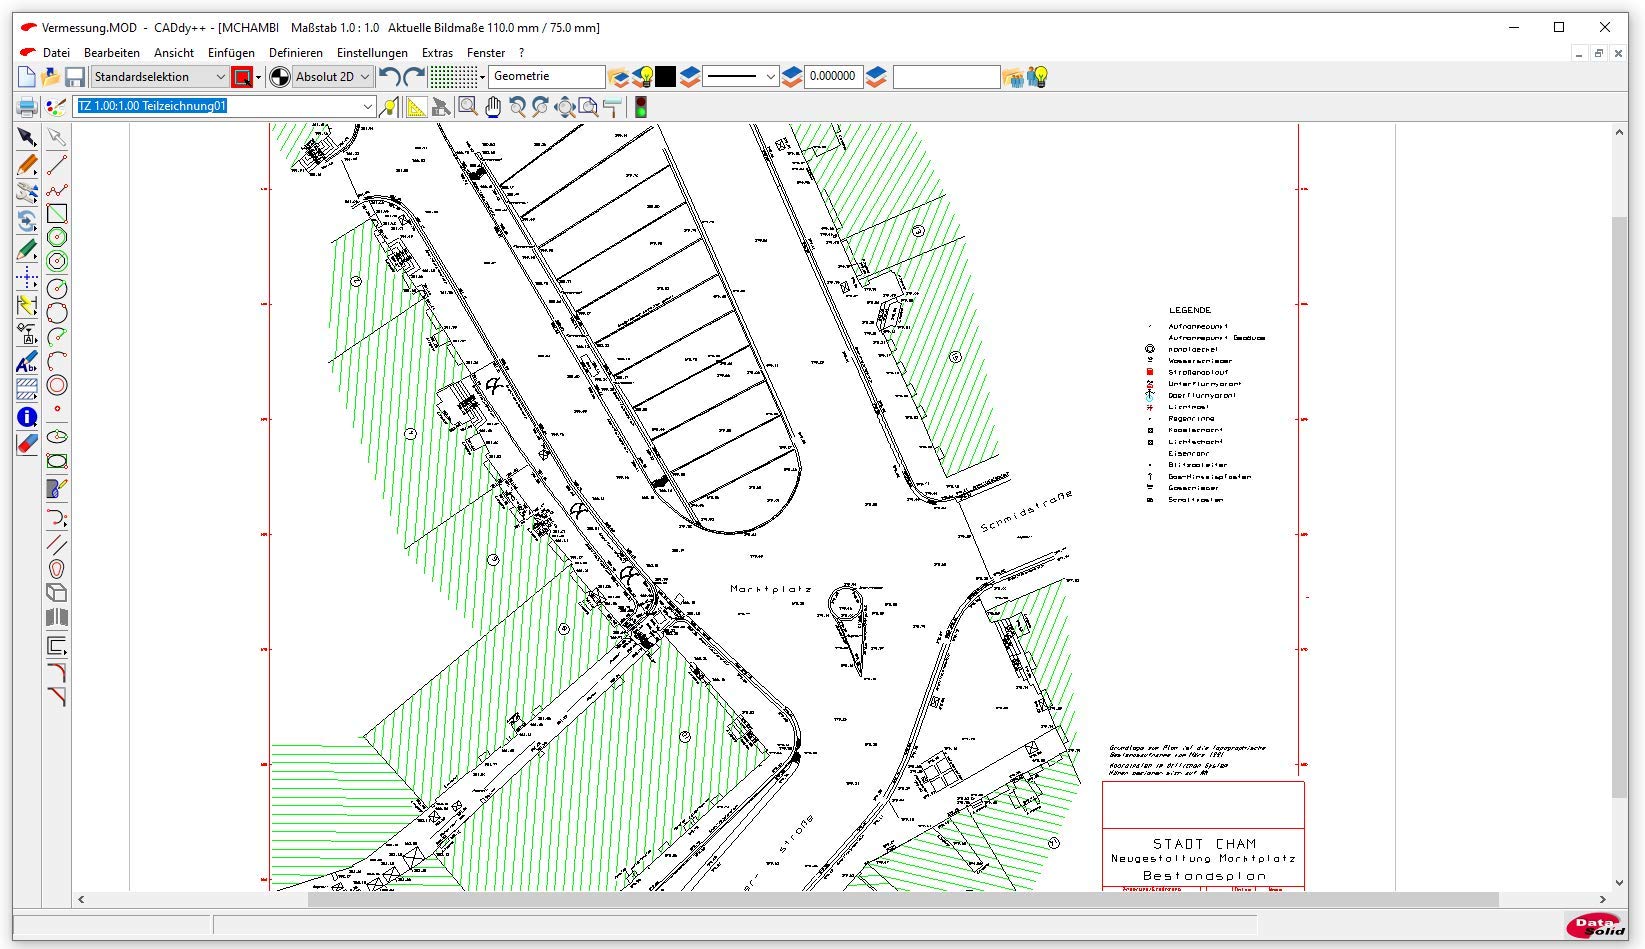Click the scroll down arrow

tap(1621, 883)
